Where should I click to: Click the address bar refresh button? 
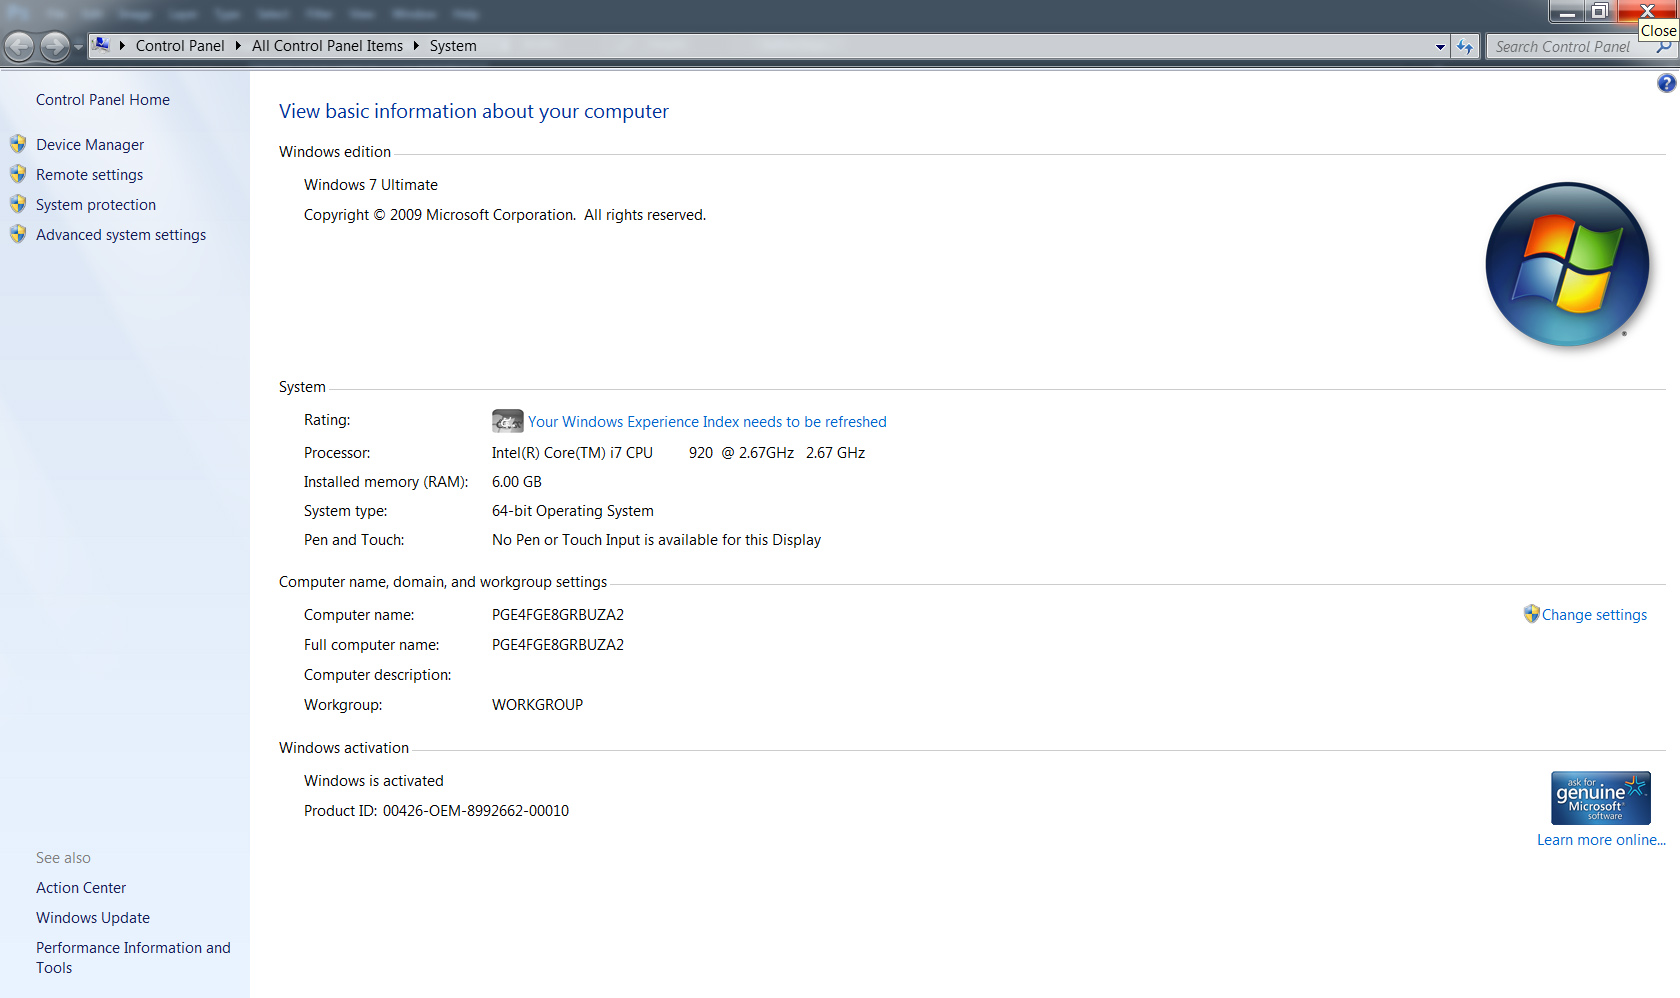(x=1465, y=47)
